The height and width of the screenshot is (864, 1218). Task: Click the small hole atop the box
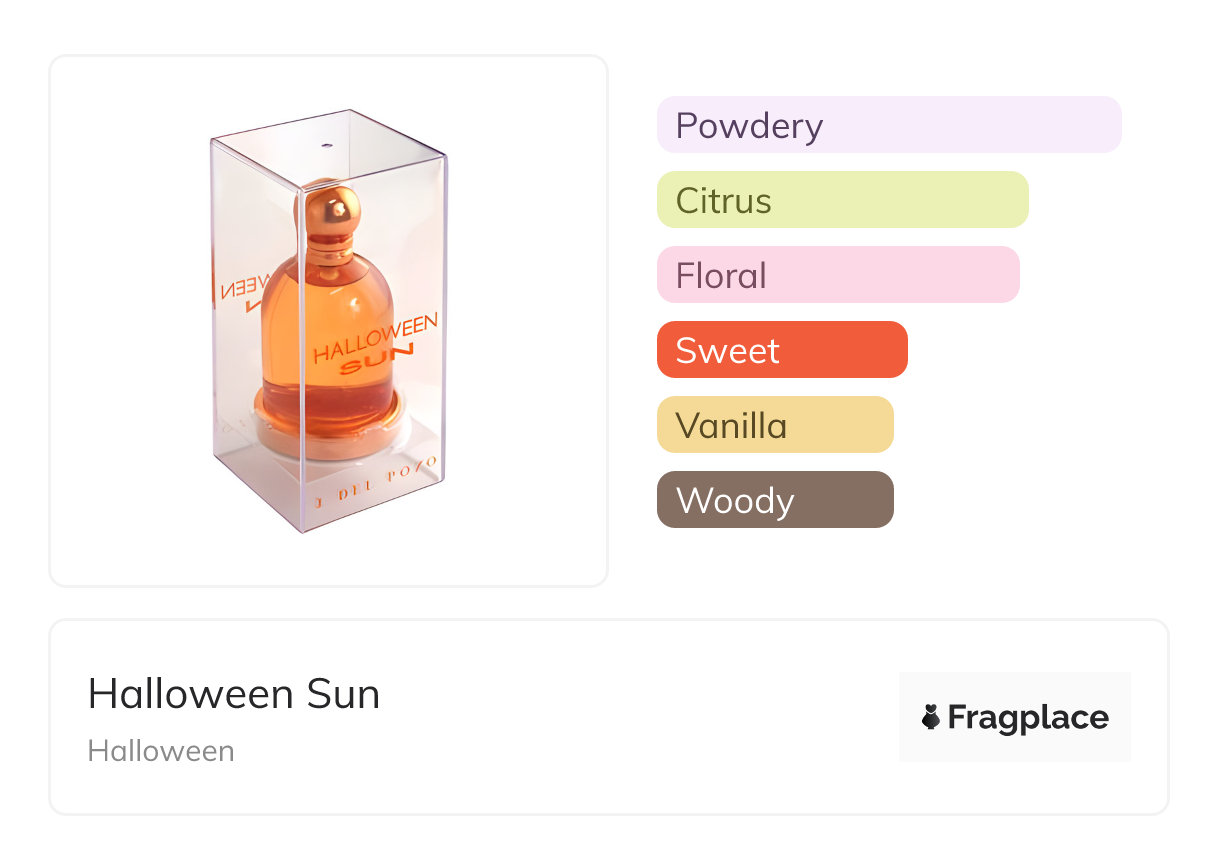(327, 146)
